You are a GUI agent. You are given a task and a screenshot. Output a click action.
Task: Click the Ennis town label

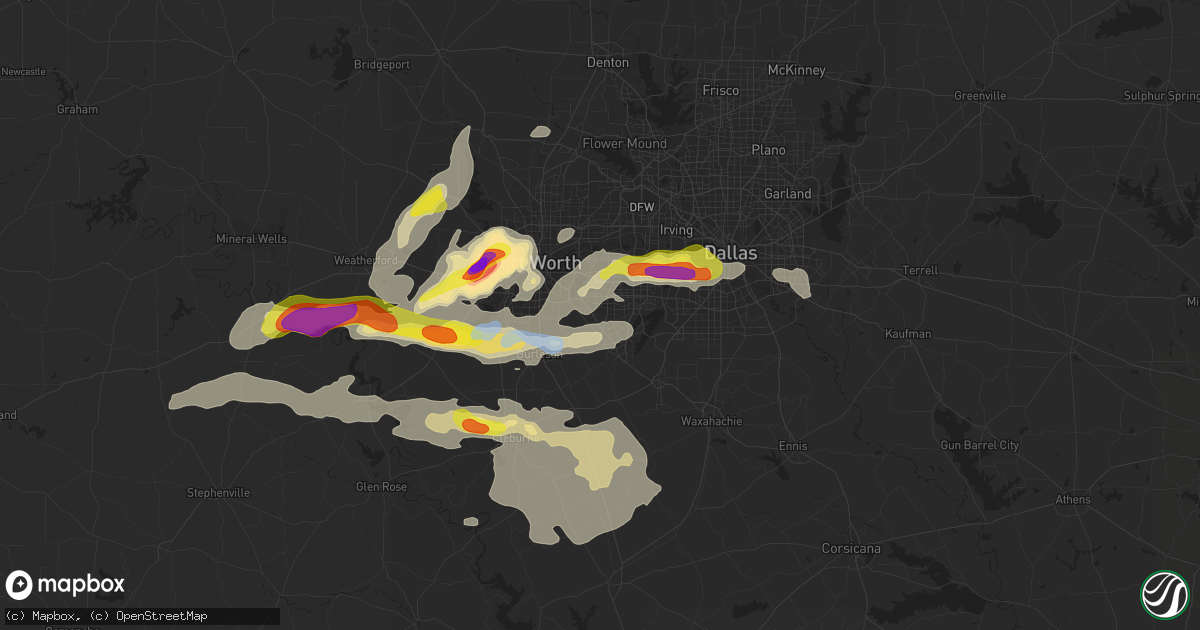tap(792, 445)
